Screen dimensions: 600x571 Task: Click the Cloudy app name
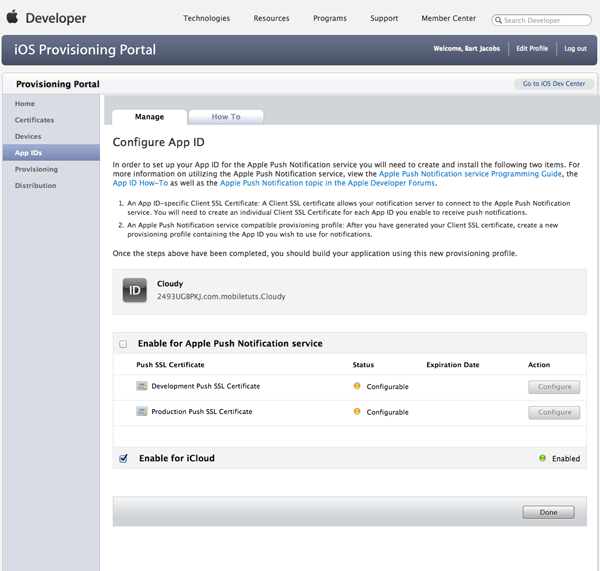[170, 284]
